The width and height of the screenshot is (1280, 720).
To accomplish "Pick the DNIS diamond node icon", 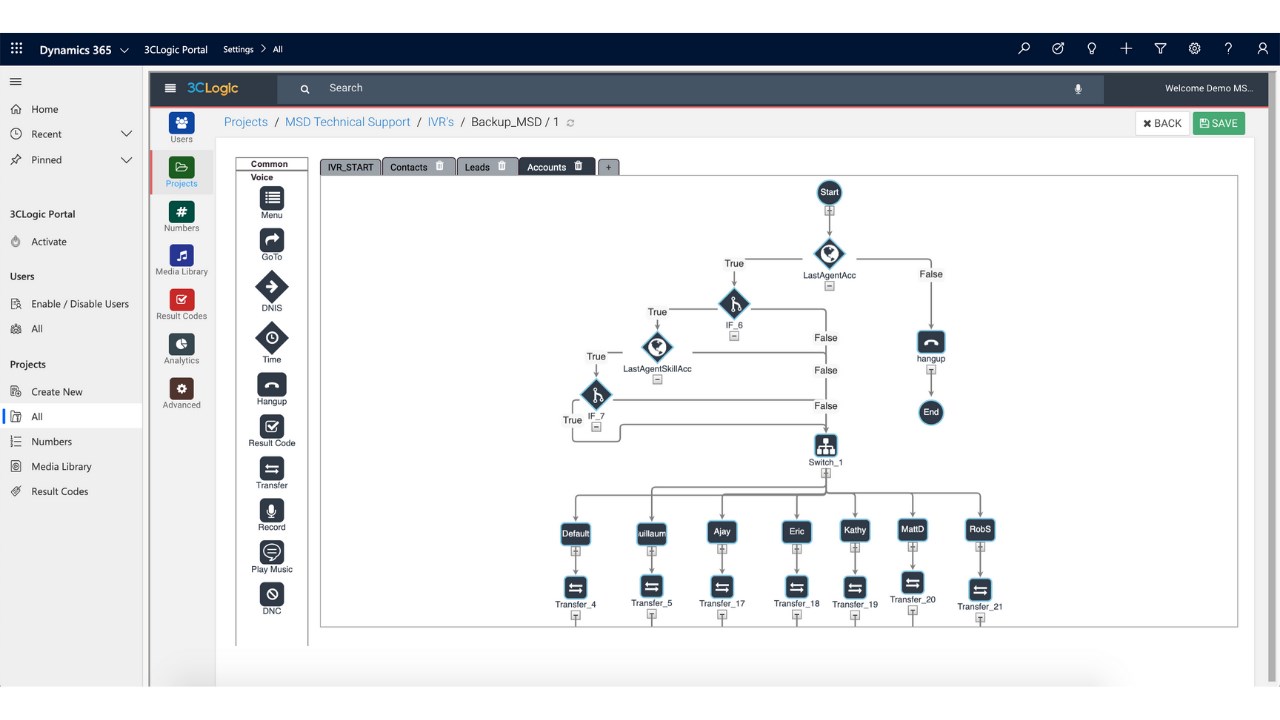I will (x=271, y=287).
